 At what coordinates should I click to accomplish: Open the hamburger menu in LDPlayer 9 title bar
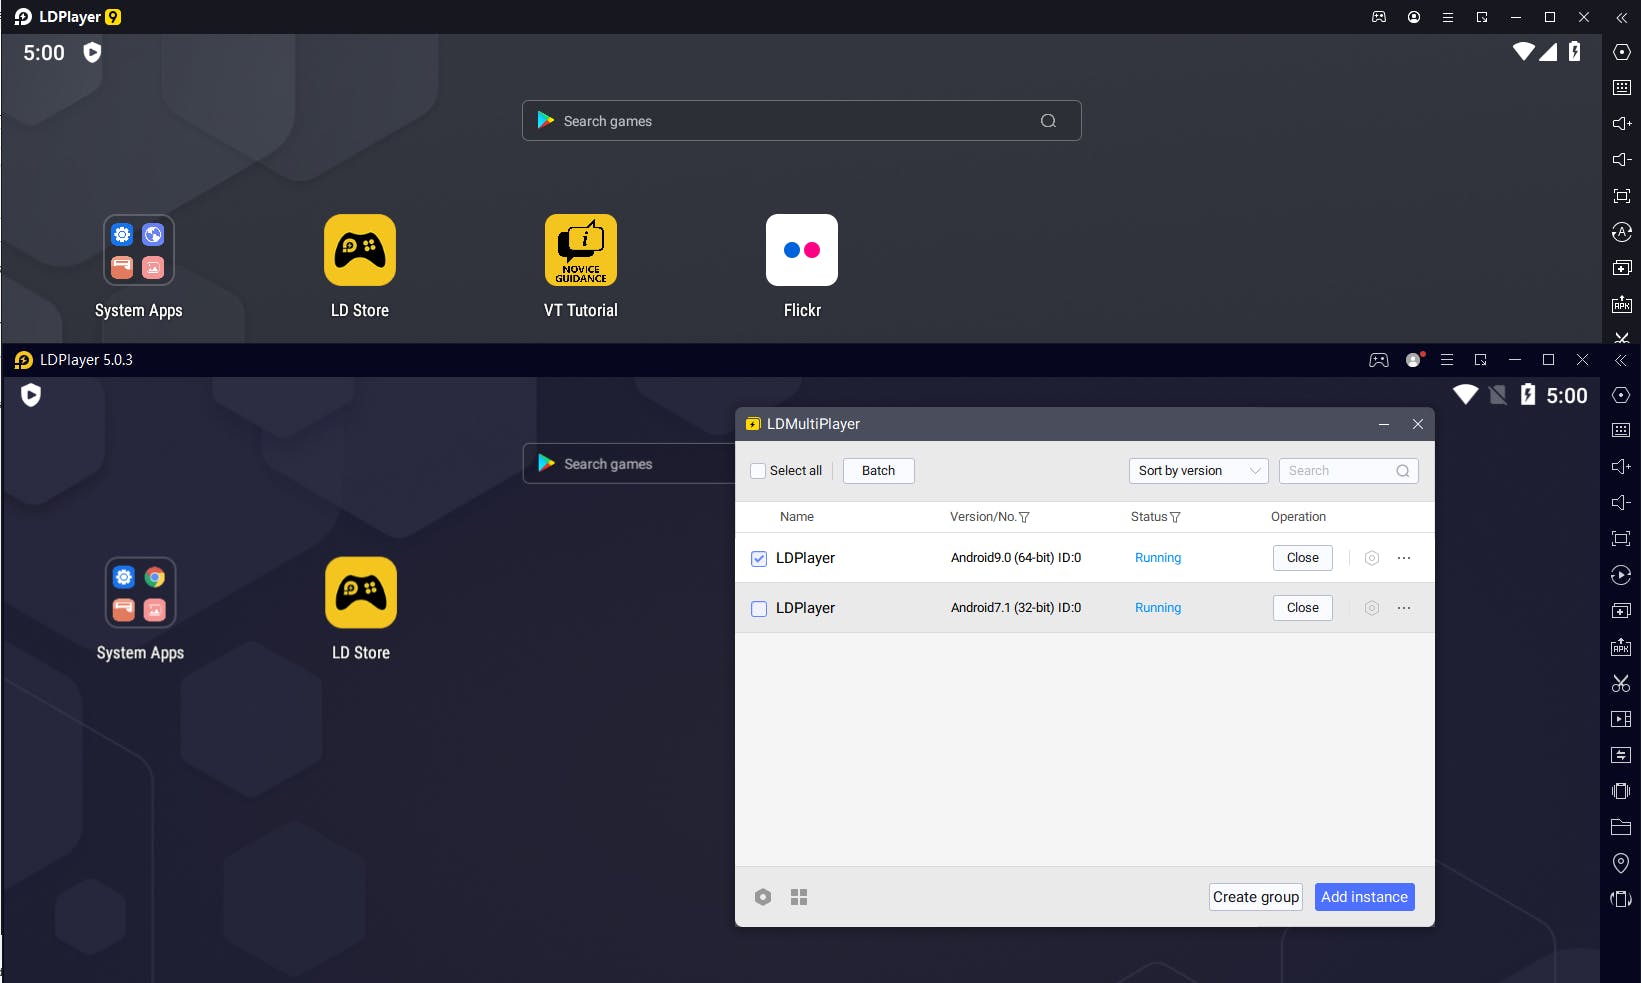1448,17
